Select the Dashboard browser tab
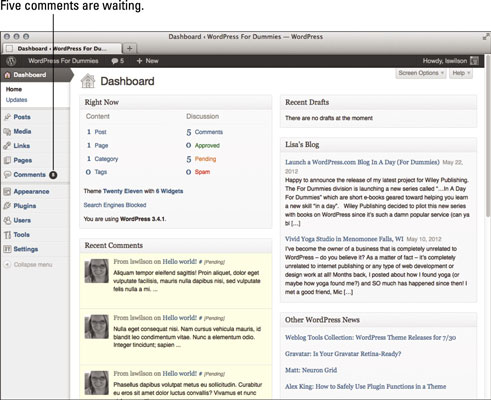The height and width of the screenshot is (400, 491). [x=62, y=49]
